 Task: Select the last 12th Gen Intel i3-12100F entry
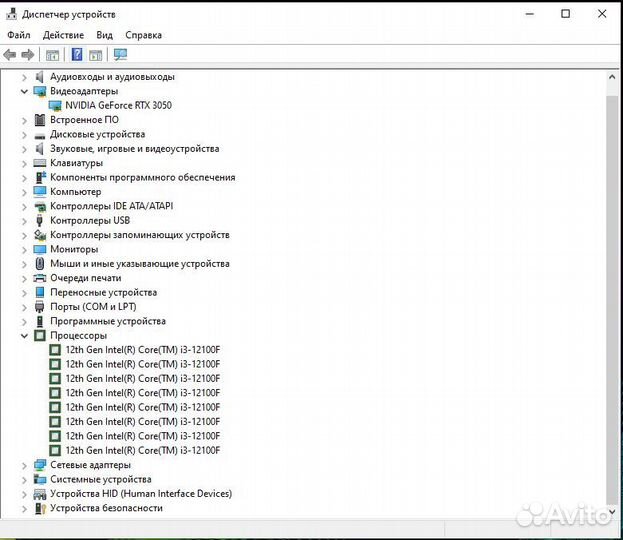coord(143,451)
